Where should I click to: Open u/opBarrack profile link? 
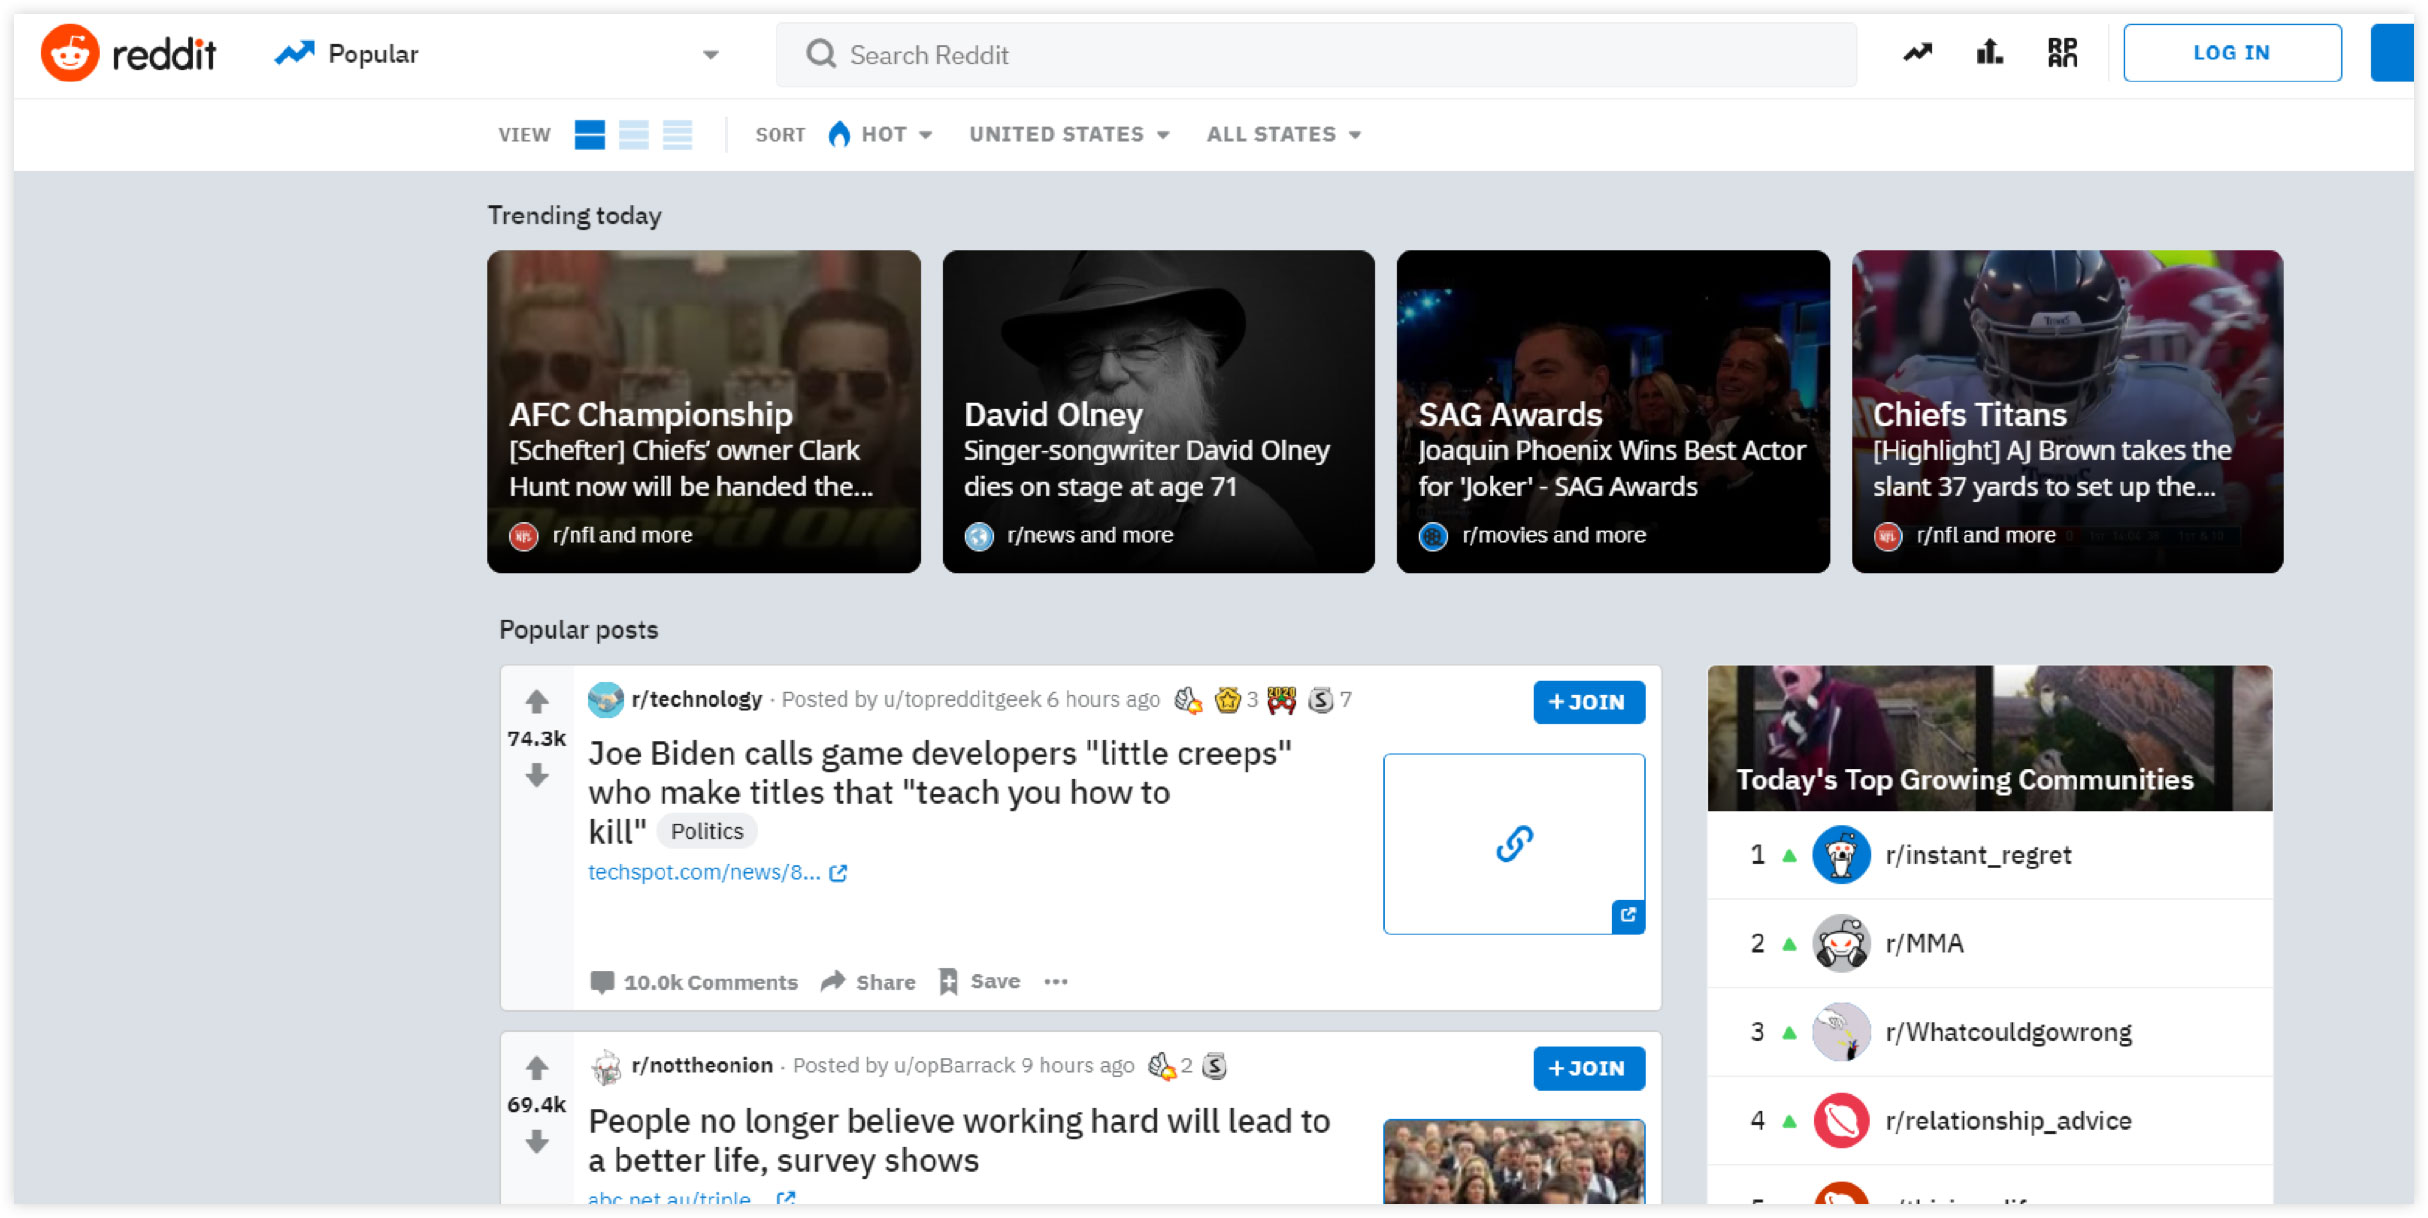click(x=954, y=1065)
